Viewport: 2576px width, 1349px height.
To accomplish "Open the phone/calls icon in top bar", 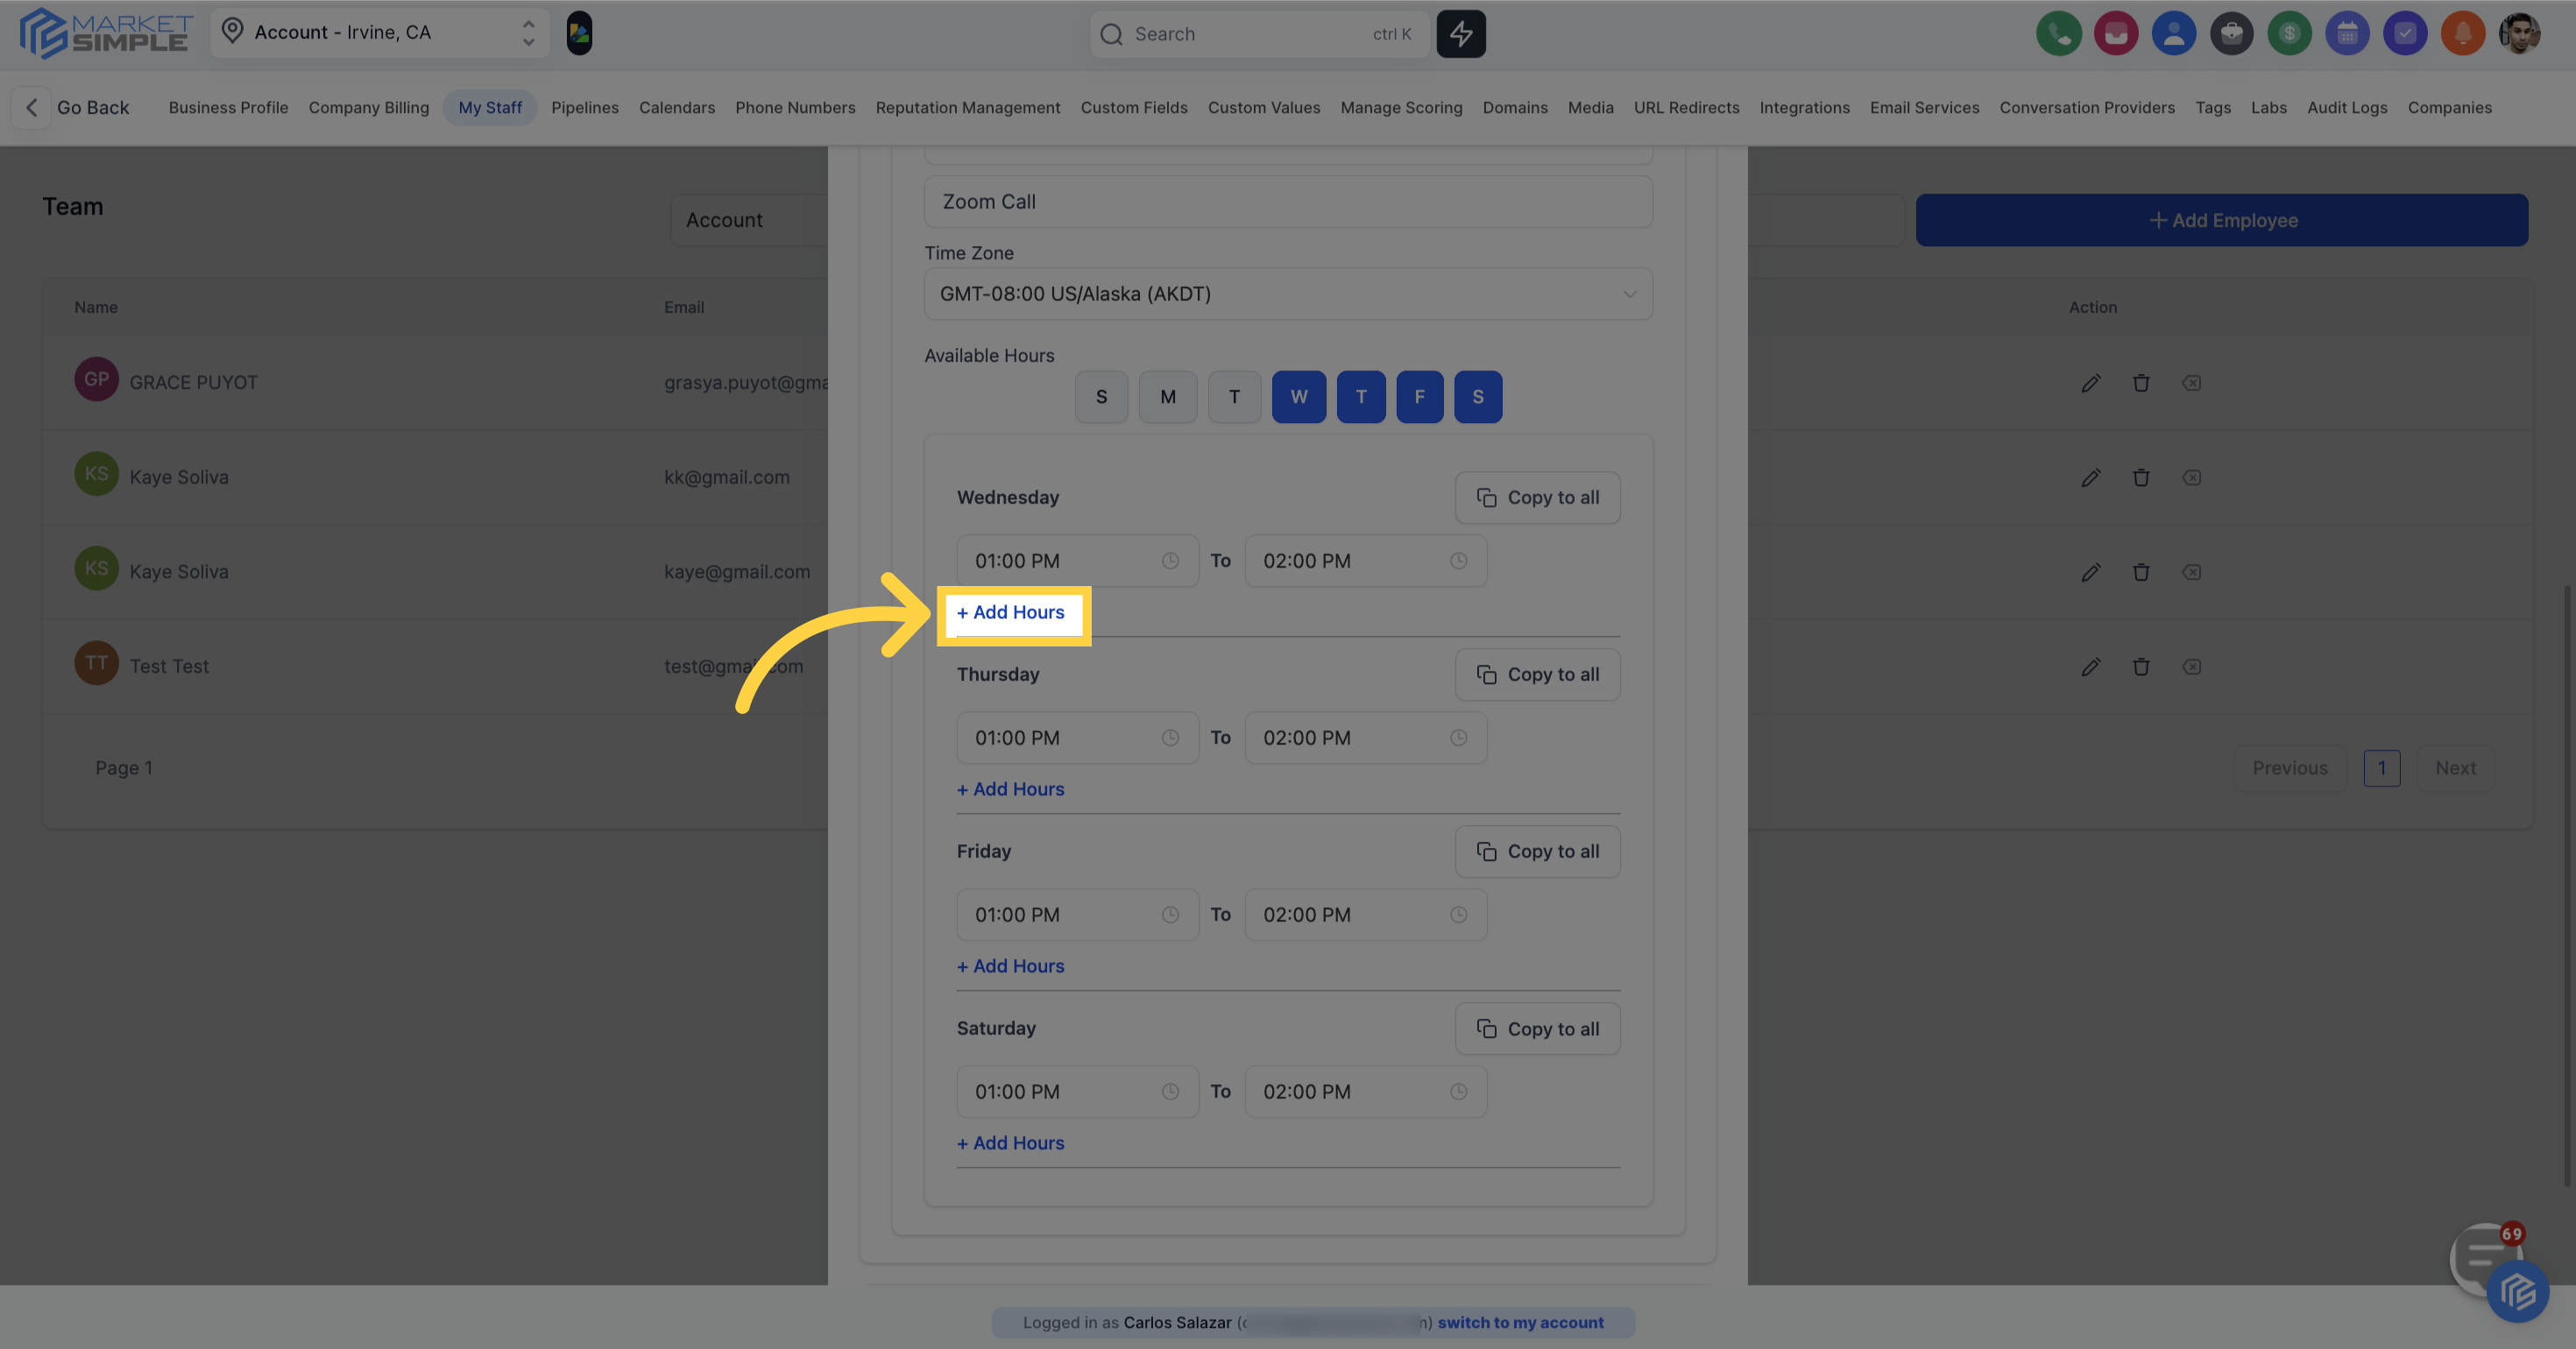I will (2059, 33).
